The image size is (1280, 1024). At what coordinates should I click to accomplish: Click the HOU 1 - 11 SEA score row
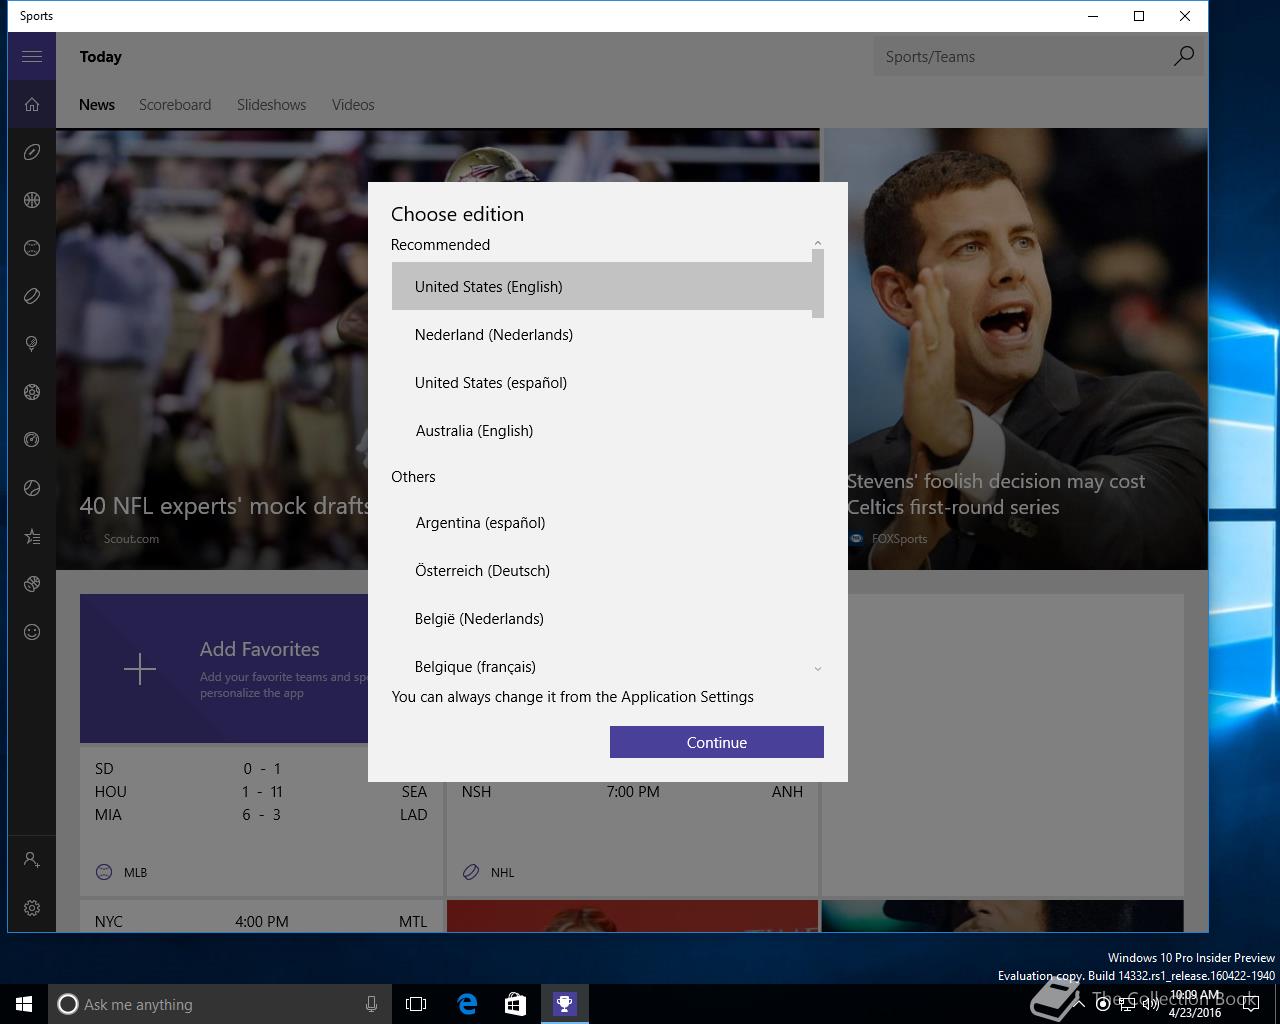click(x=261, y=791)
